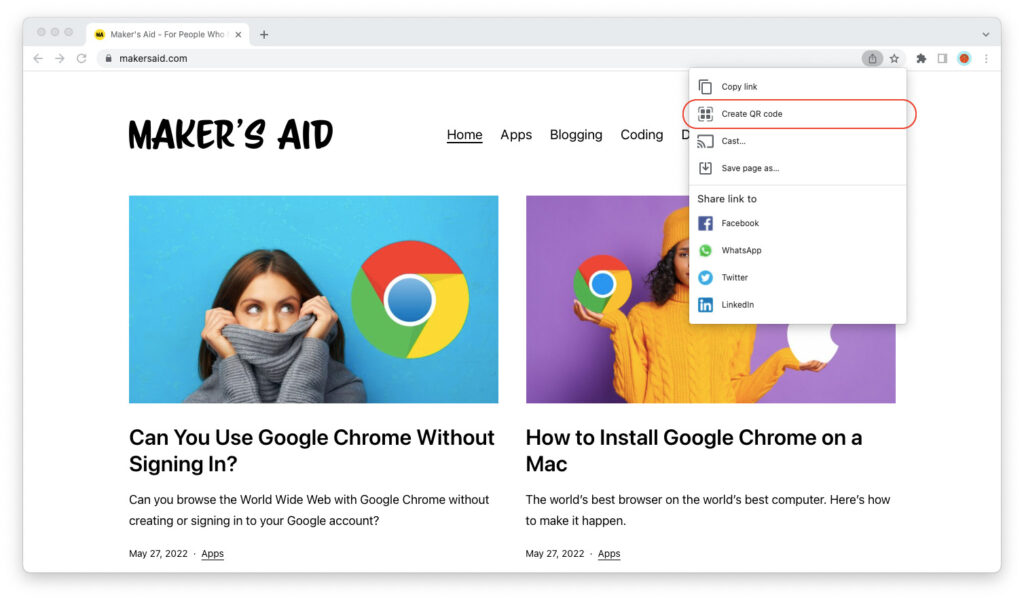Click the Maker's Aid tab favicon
1024x601 pixels.
coord(100,35)
